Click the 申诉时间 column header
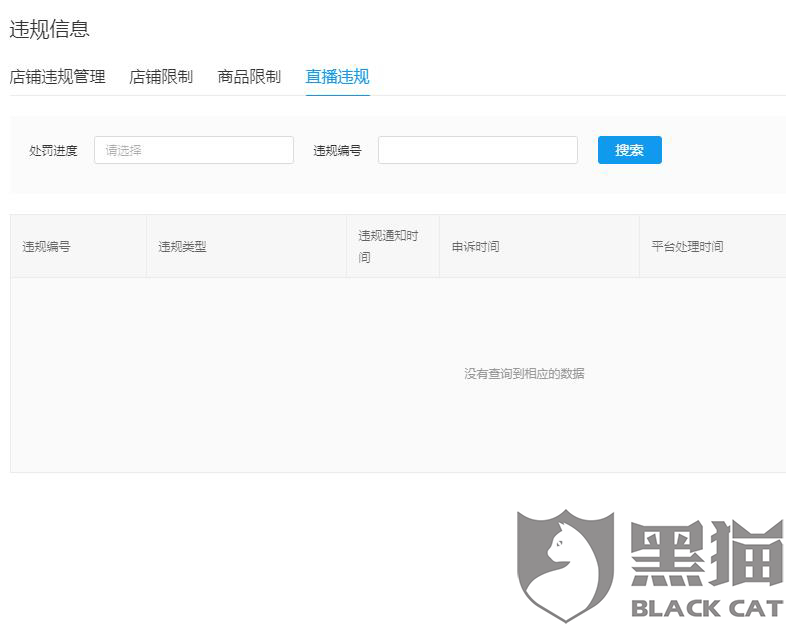This screenshot has width=786, height=624. pos(475,247)
